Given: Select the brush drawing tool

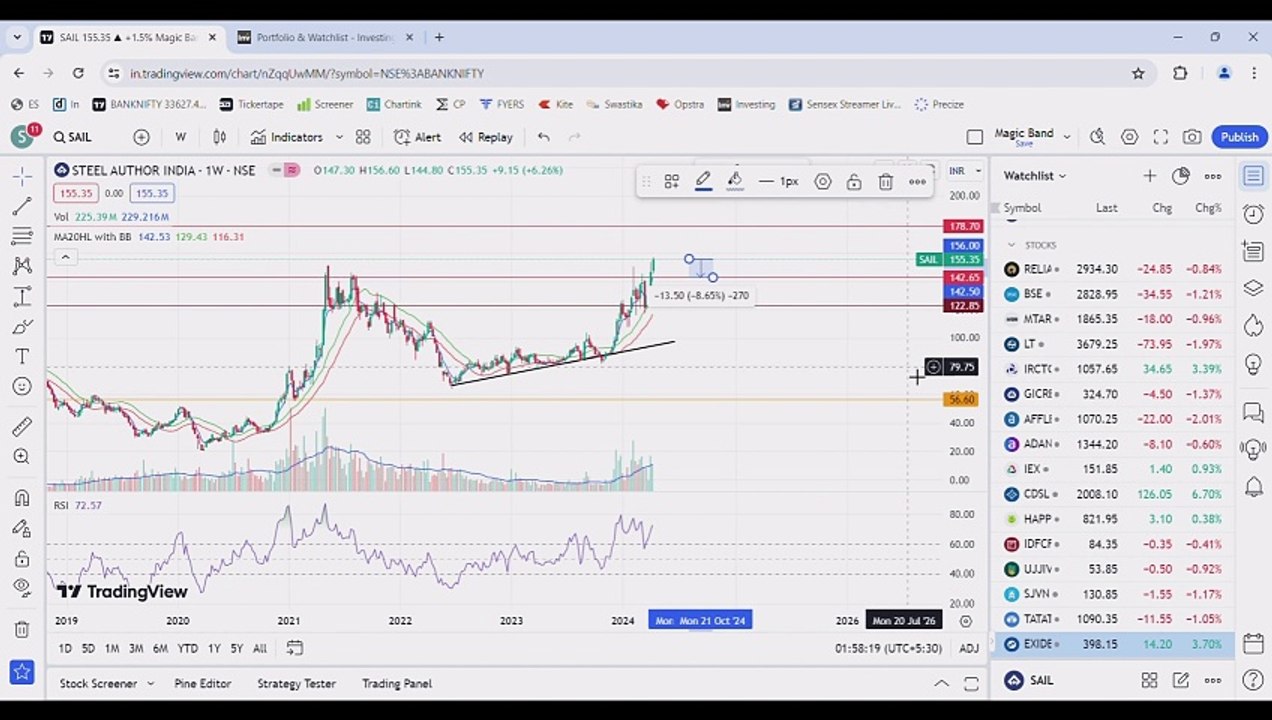Looking at the screenshot, I should (21, 327).
